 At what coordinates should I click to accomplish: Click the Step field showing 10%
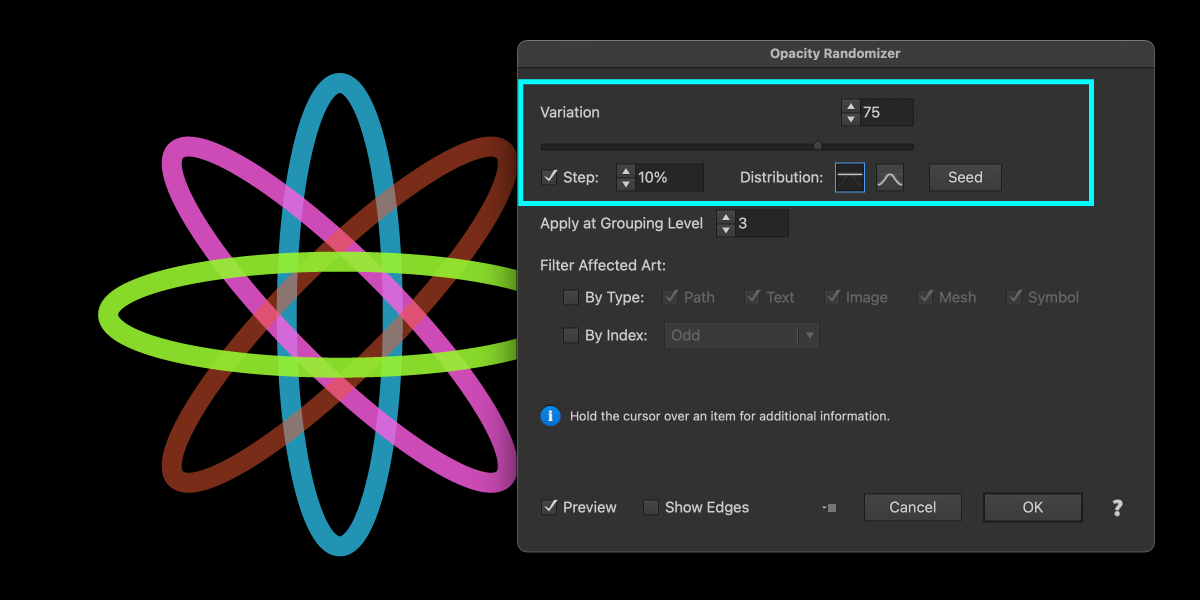(669, 177)
